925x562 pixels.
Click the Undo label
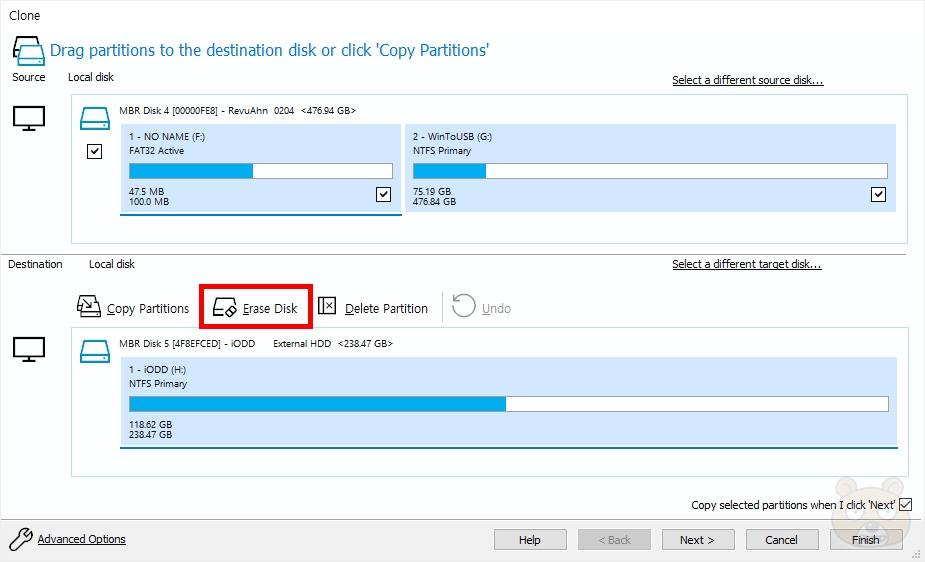tap(496, 308)
